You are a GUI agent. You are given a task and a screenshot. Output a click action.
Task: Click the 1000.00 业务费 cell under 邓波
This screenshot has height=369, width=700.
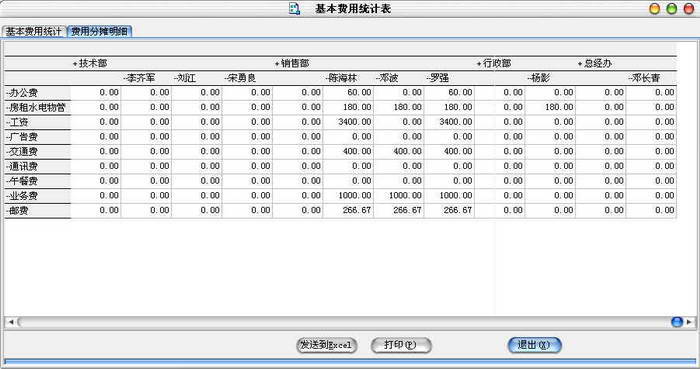[x=399, y=195]
